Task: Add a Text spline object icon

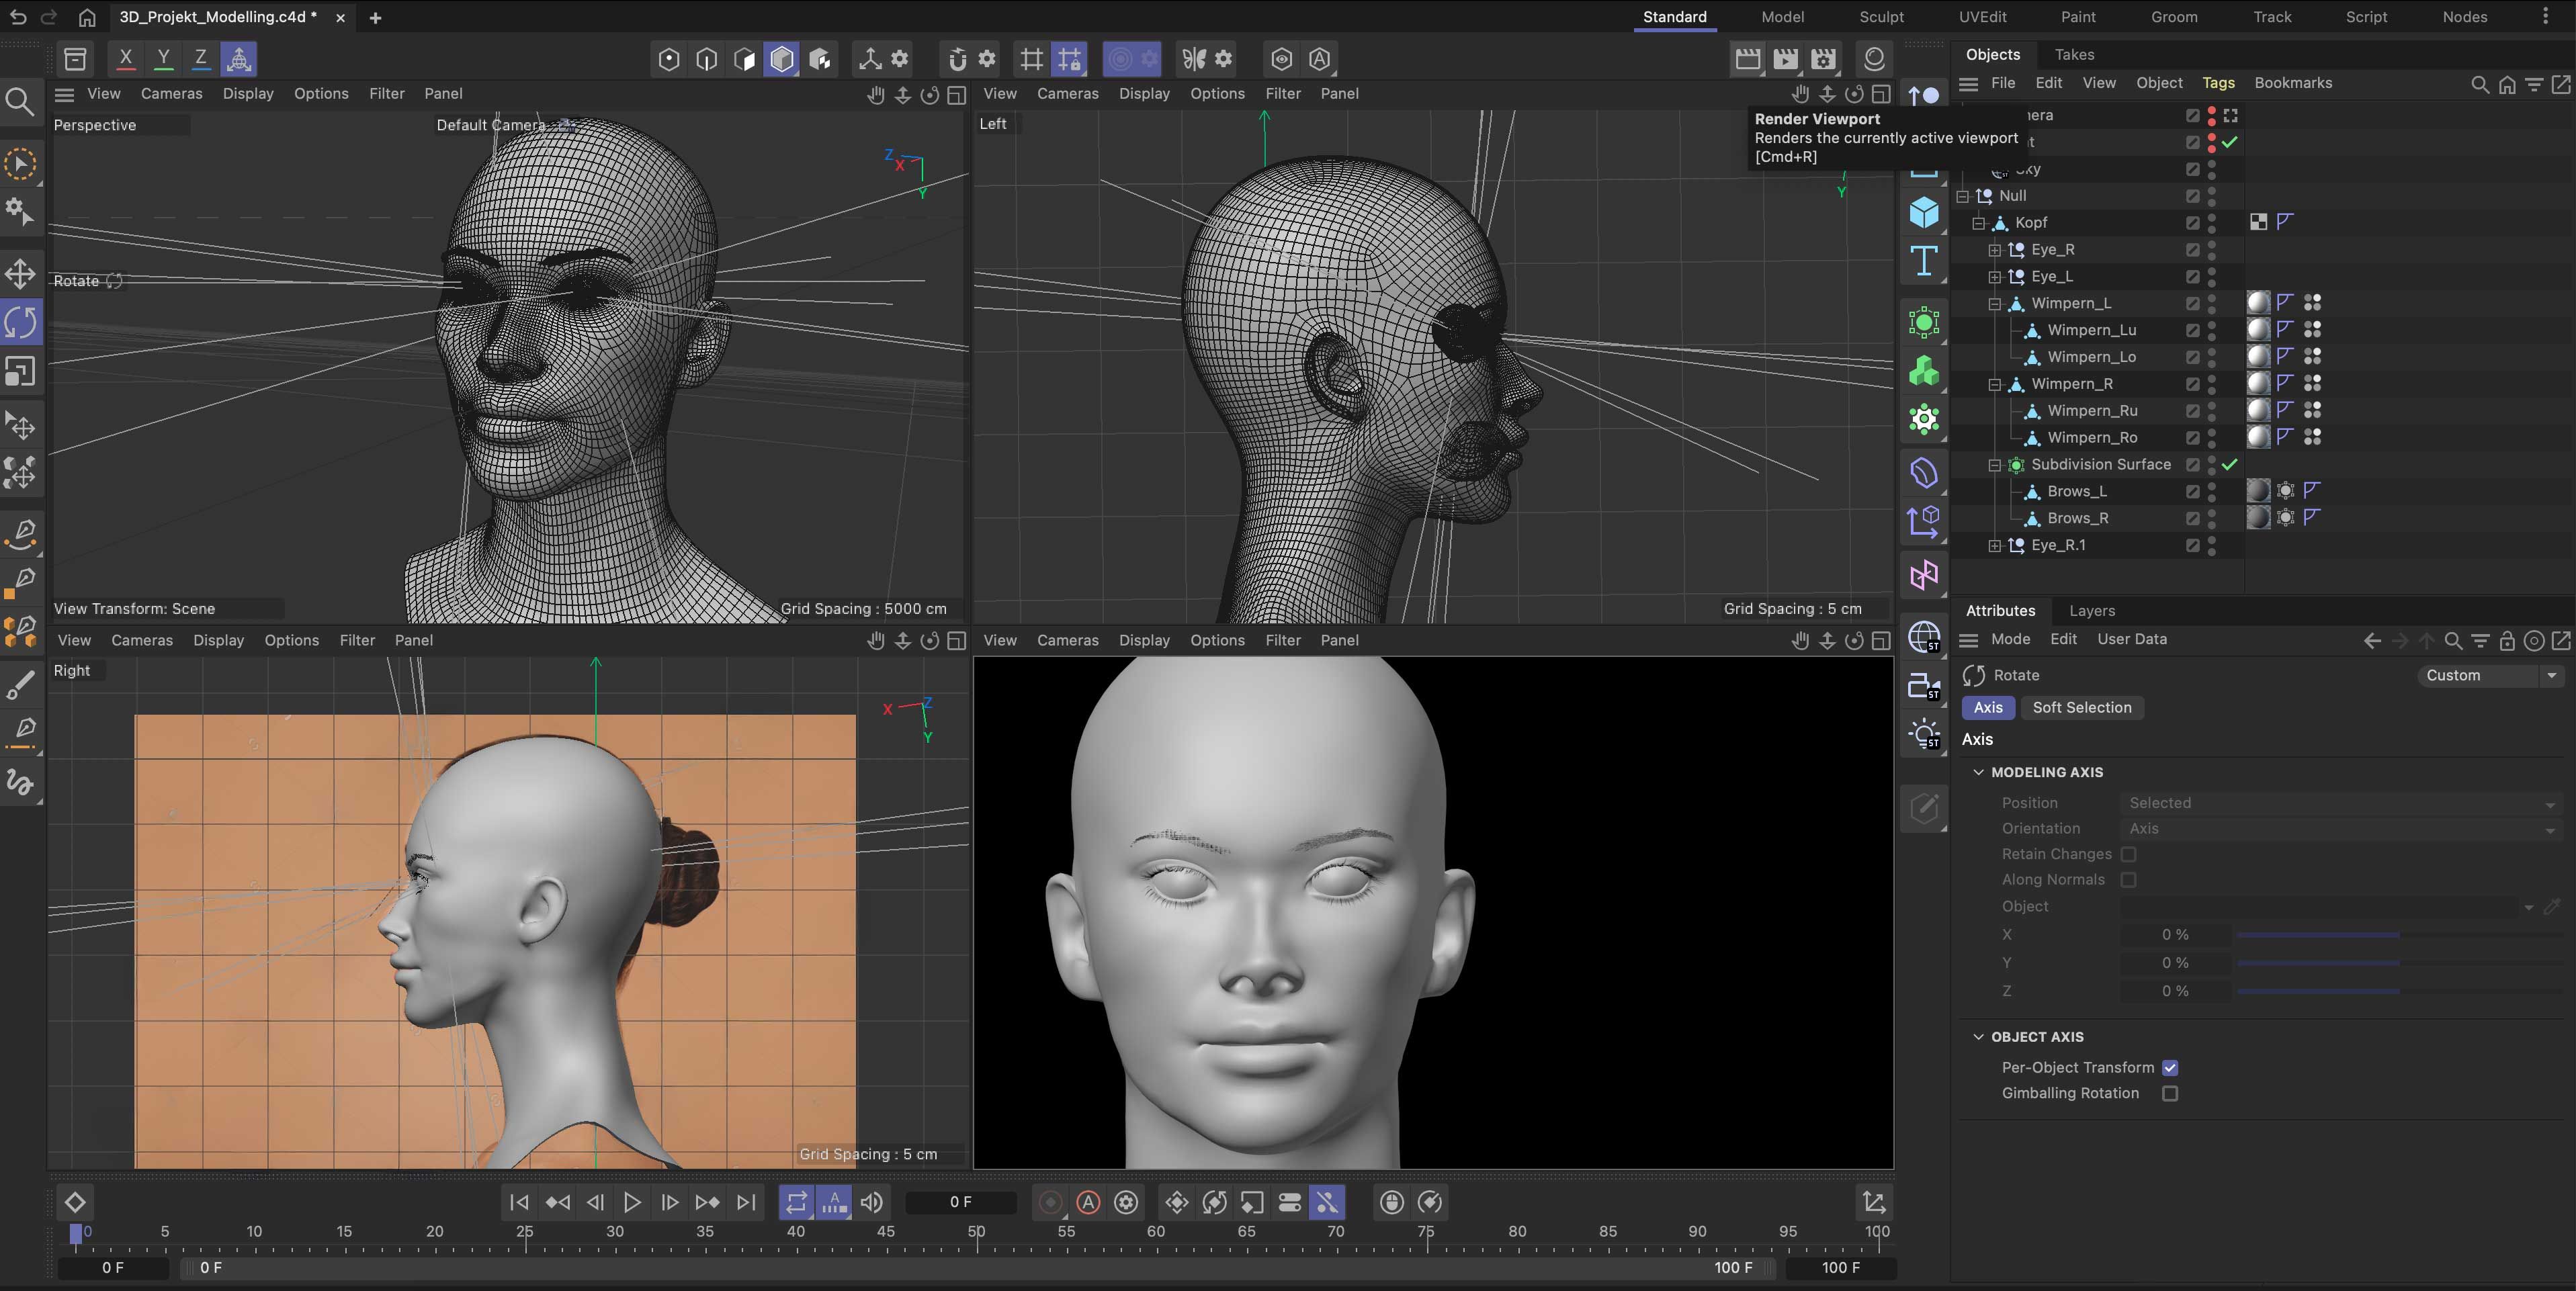Action: pyautogui.click(x=1923, y=261)
